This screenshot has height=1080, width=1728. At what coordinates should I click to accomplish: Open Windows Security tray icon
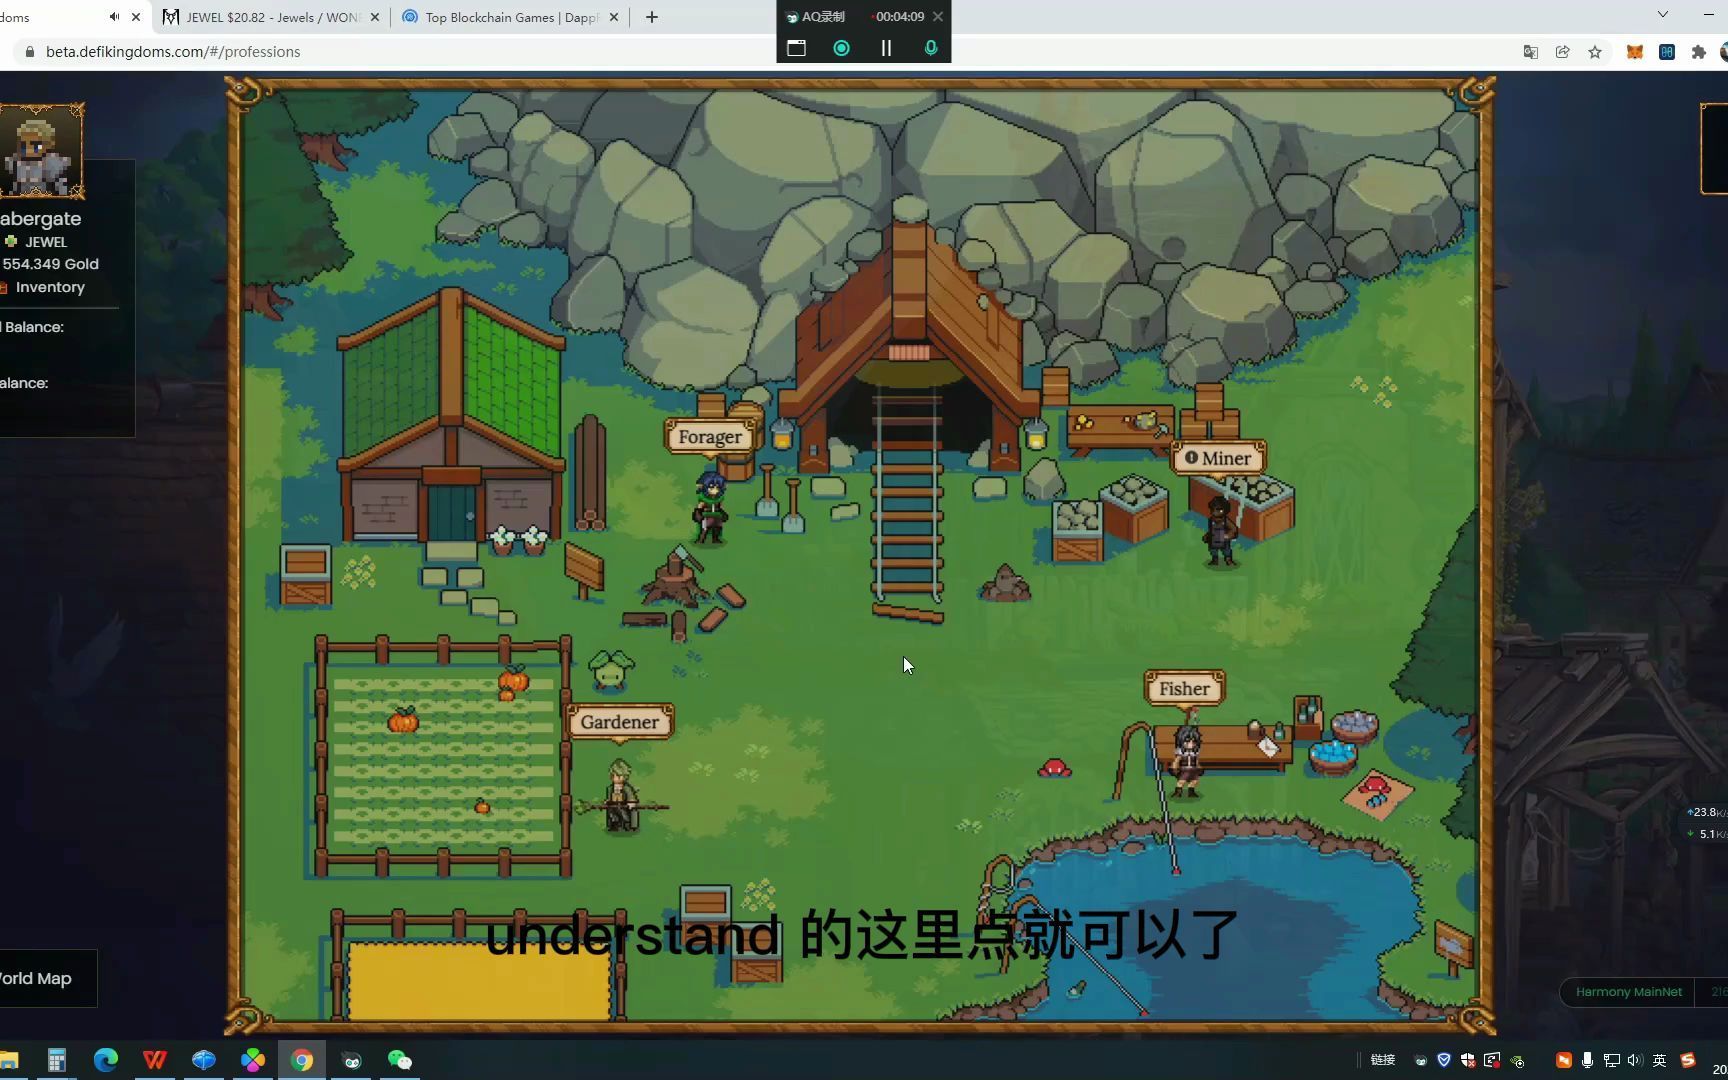pyautogui.click(x=1468, y=1060)
